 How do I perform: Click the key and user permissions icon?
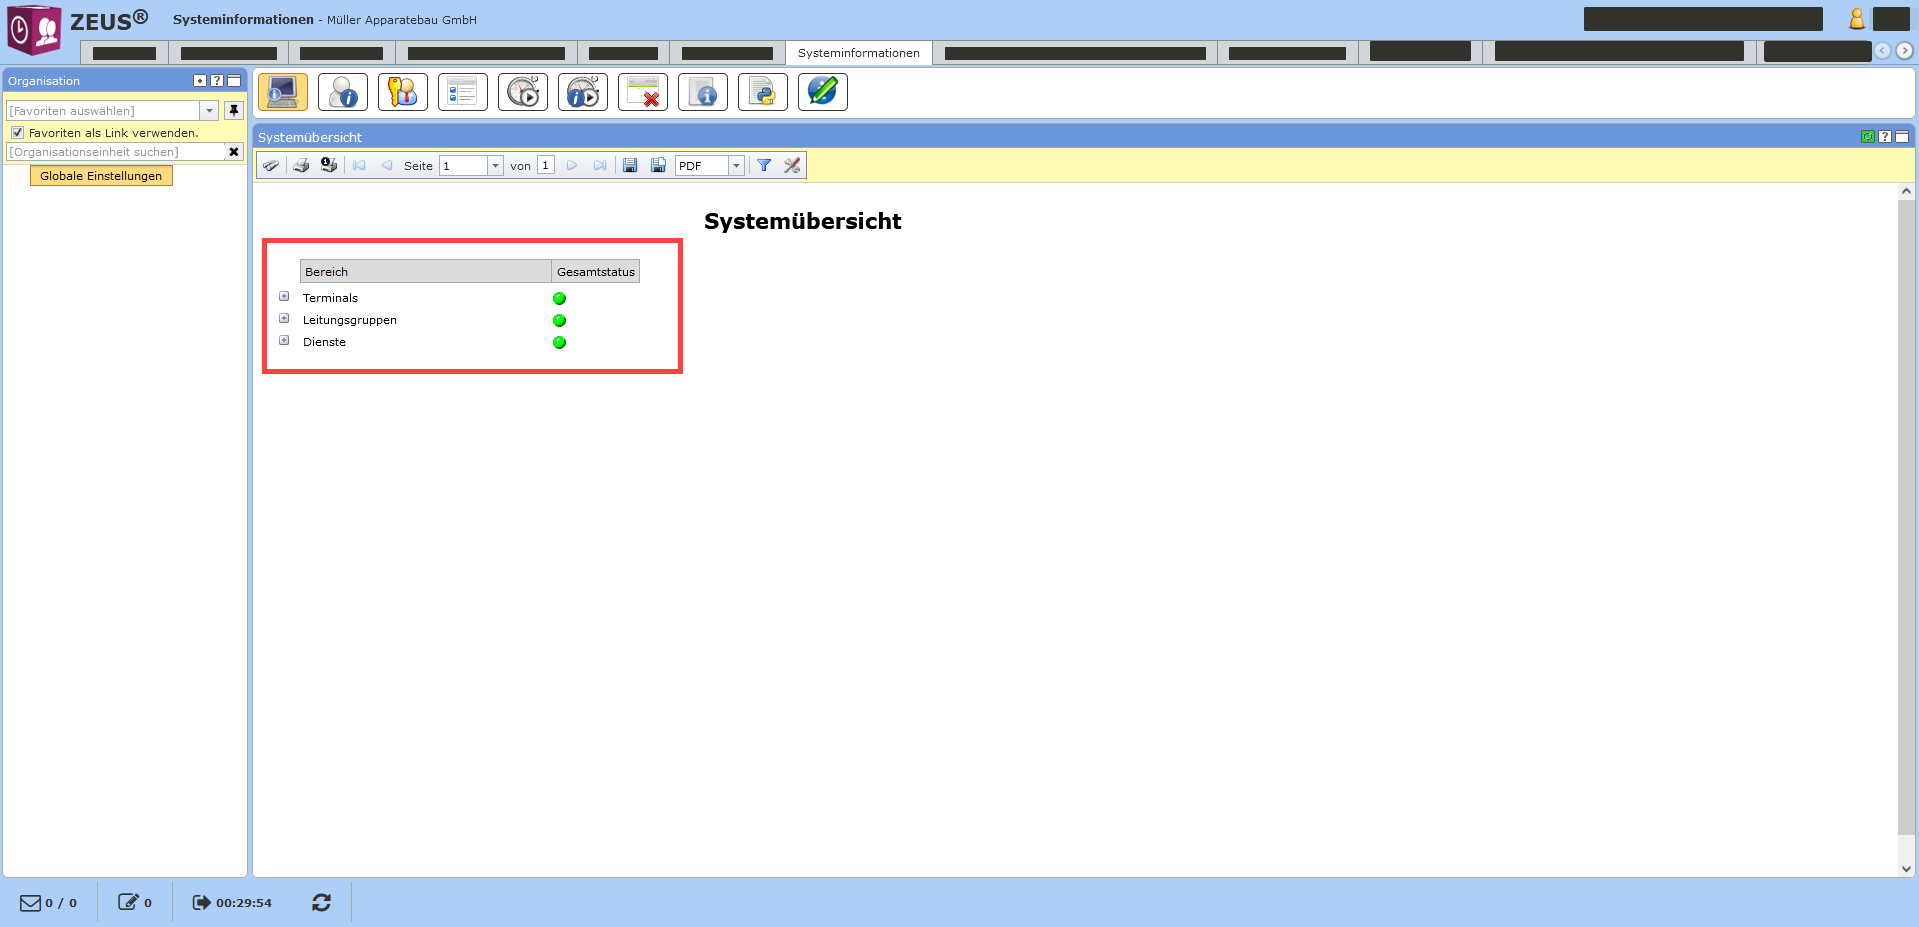coord(402,92)
